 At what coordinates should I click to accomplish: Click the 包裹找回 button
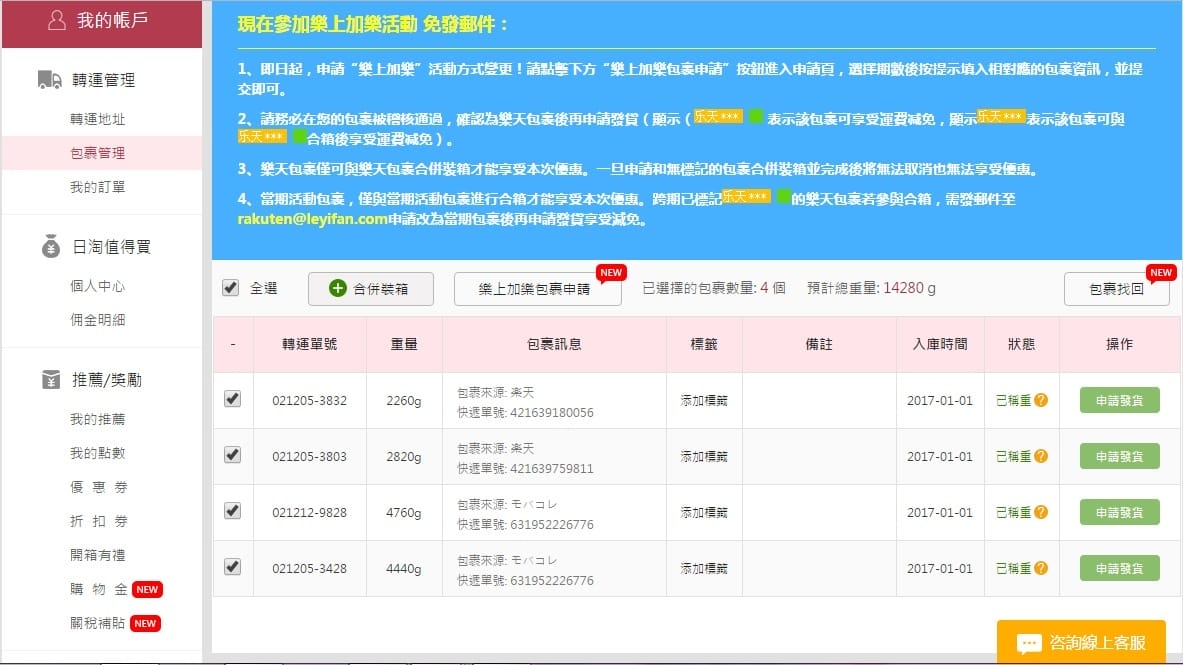tap(1116, 290)
